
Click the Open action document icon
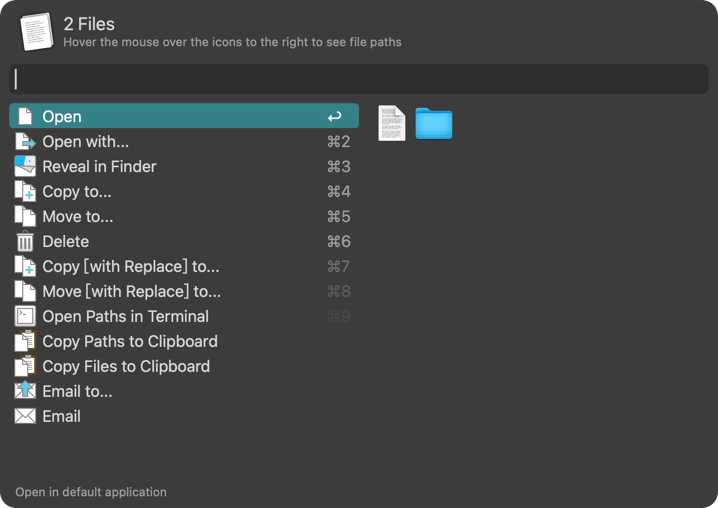point(25,117)
